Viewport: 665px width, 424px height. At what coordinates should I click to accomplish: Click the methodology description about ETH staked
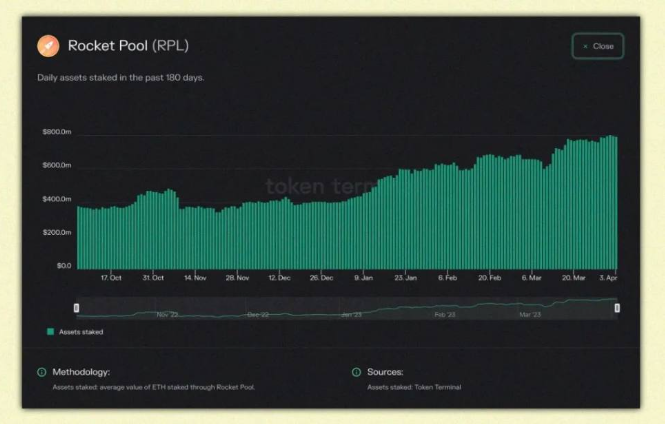[x=154, y=387]
